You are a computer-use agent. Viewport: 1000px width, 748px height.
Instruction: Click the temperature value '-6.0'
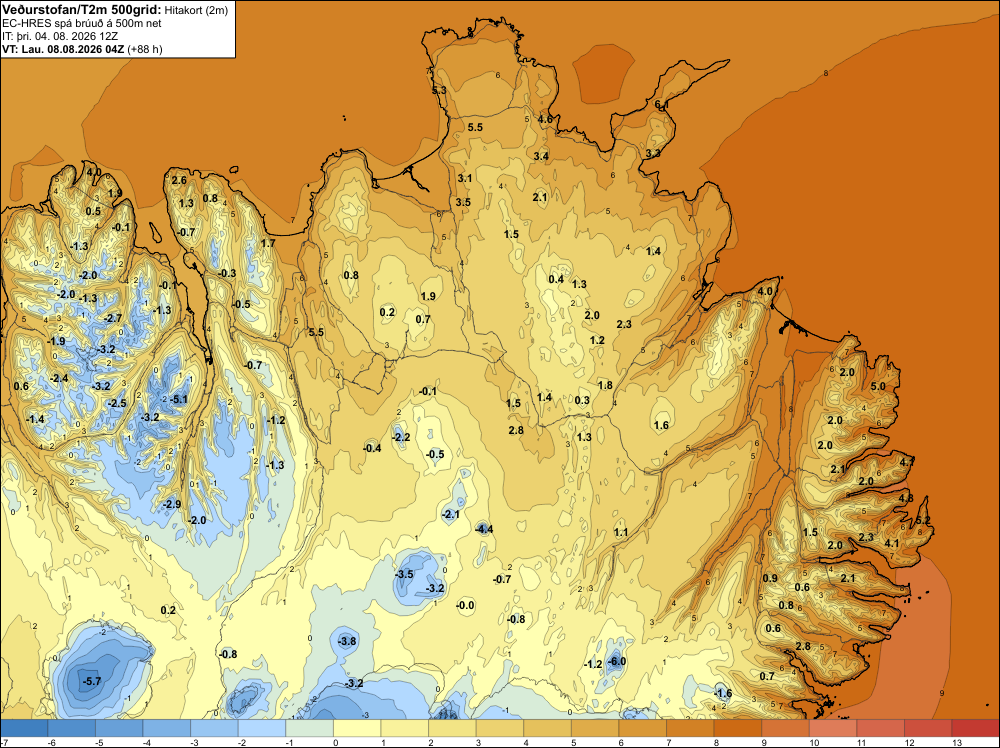(x=617, y=662)
